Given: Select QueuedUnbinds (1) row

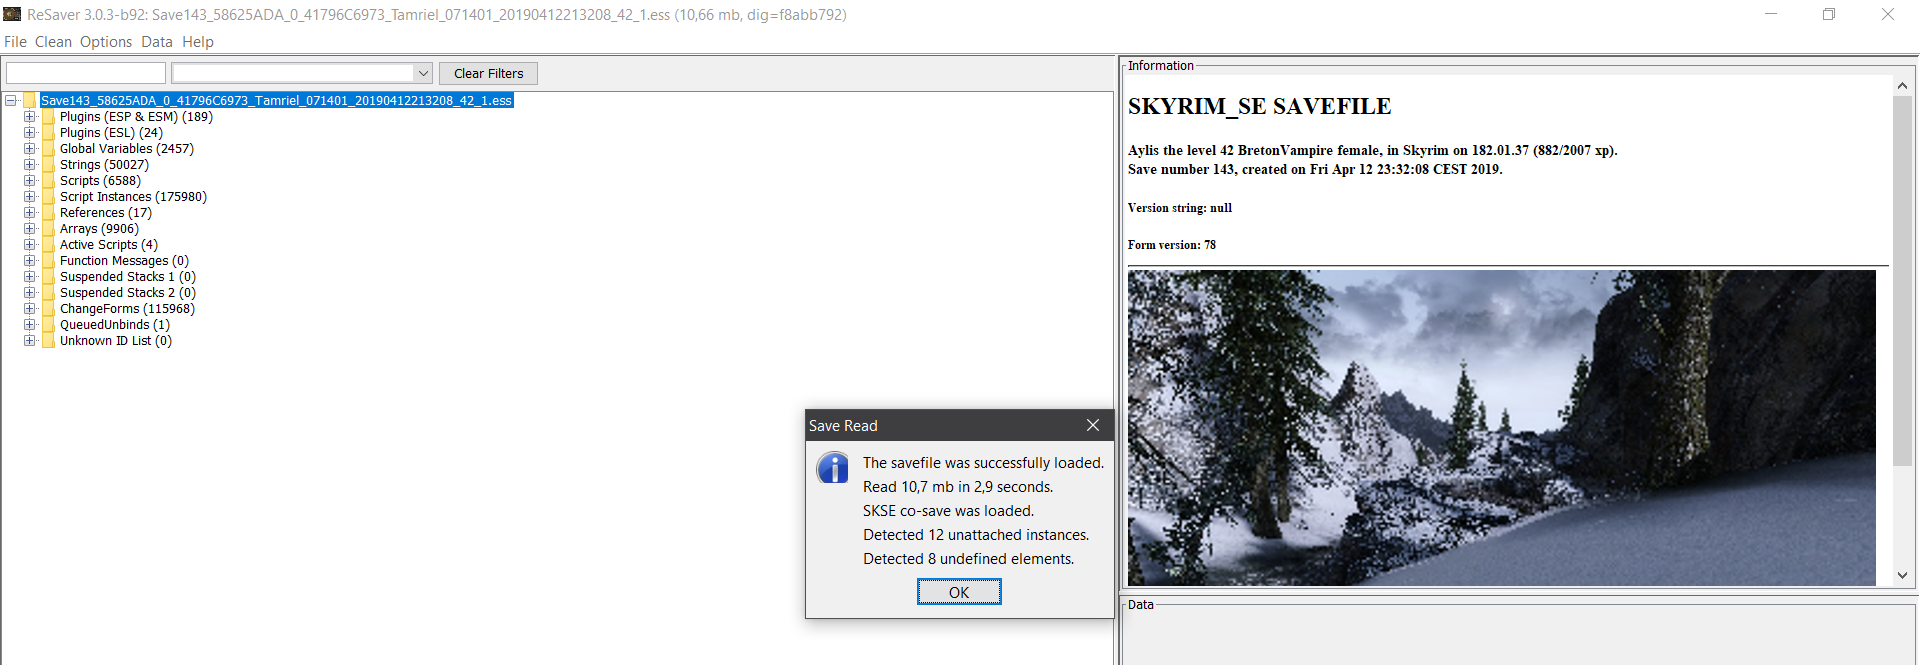Looking at the screenshot, I should pos(115,324).
